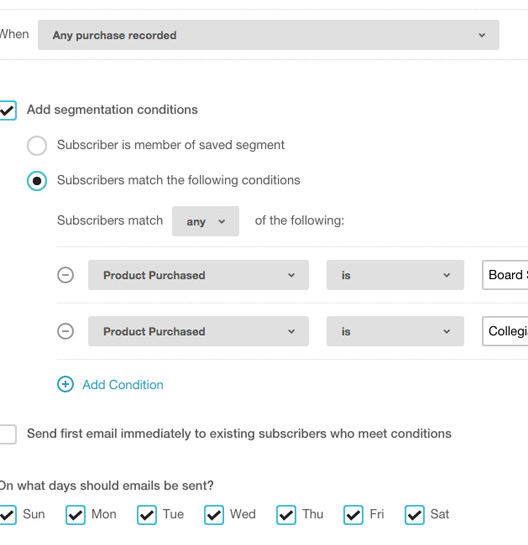Screen dimensions: 528x545
Task: Open the second 'is' operator dropdown
Action: point(395,331)
